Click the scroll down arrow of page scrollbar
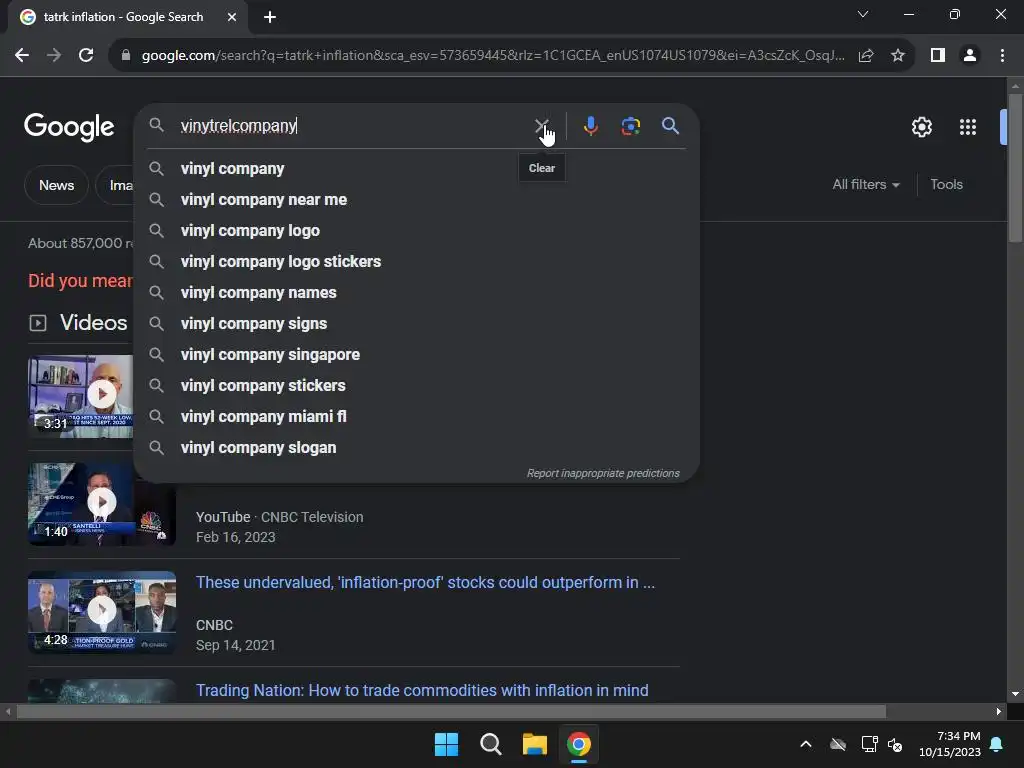 tap(1015, 694)
